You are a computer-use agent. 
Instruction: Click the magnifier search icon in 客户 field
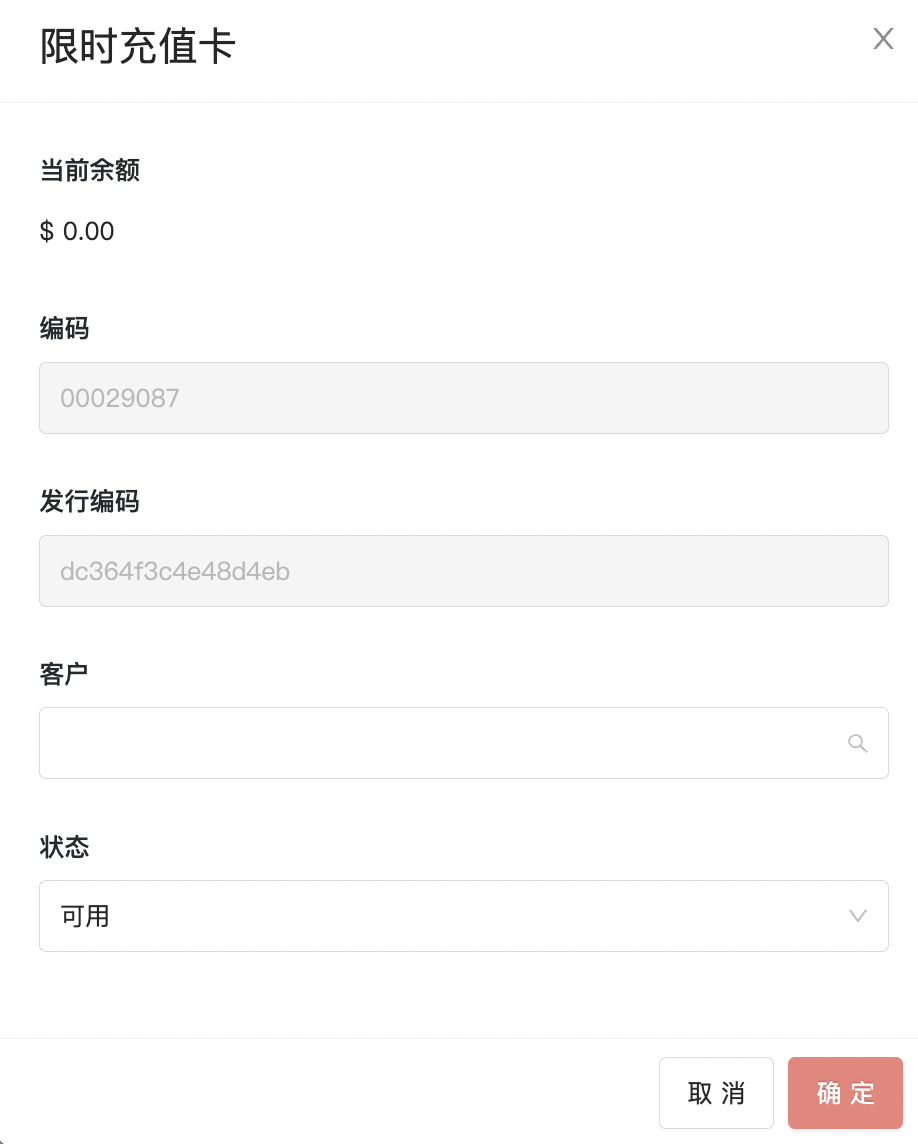(857, 743)
